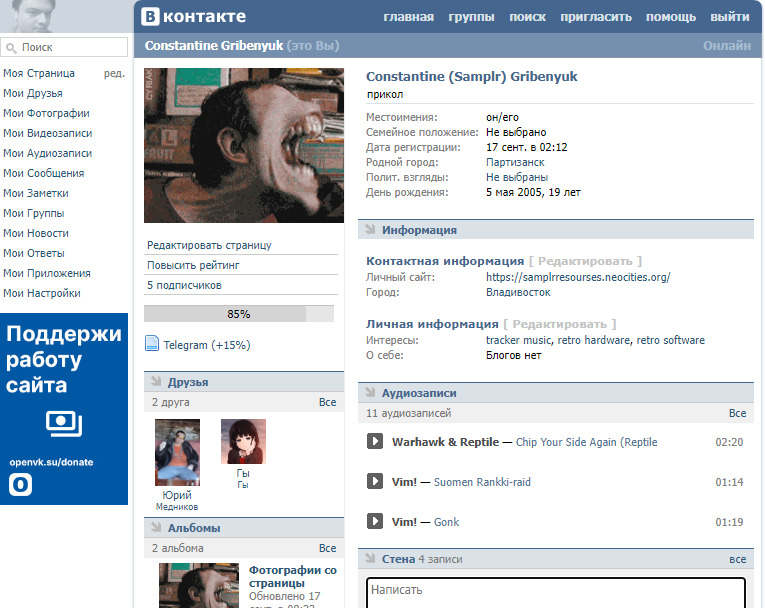This screenshot has width=765, height=608.
Task: Open the samplrresourses.neocities.org site link
Action: pyautogui.click(x=578, y=277)
